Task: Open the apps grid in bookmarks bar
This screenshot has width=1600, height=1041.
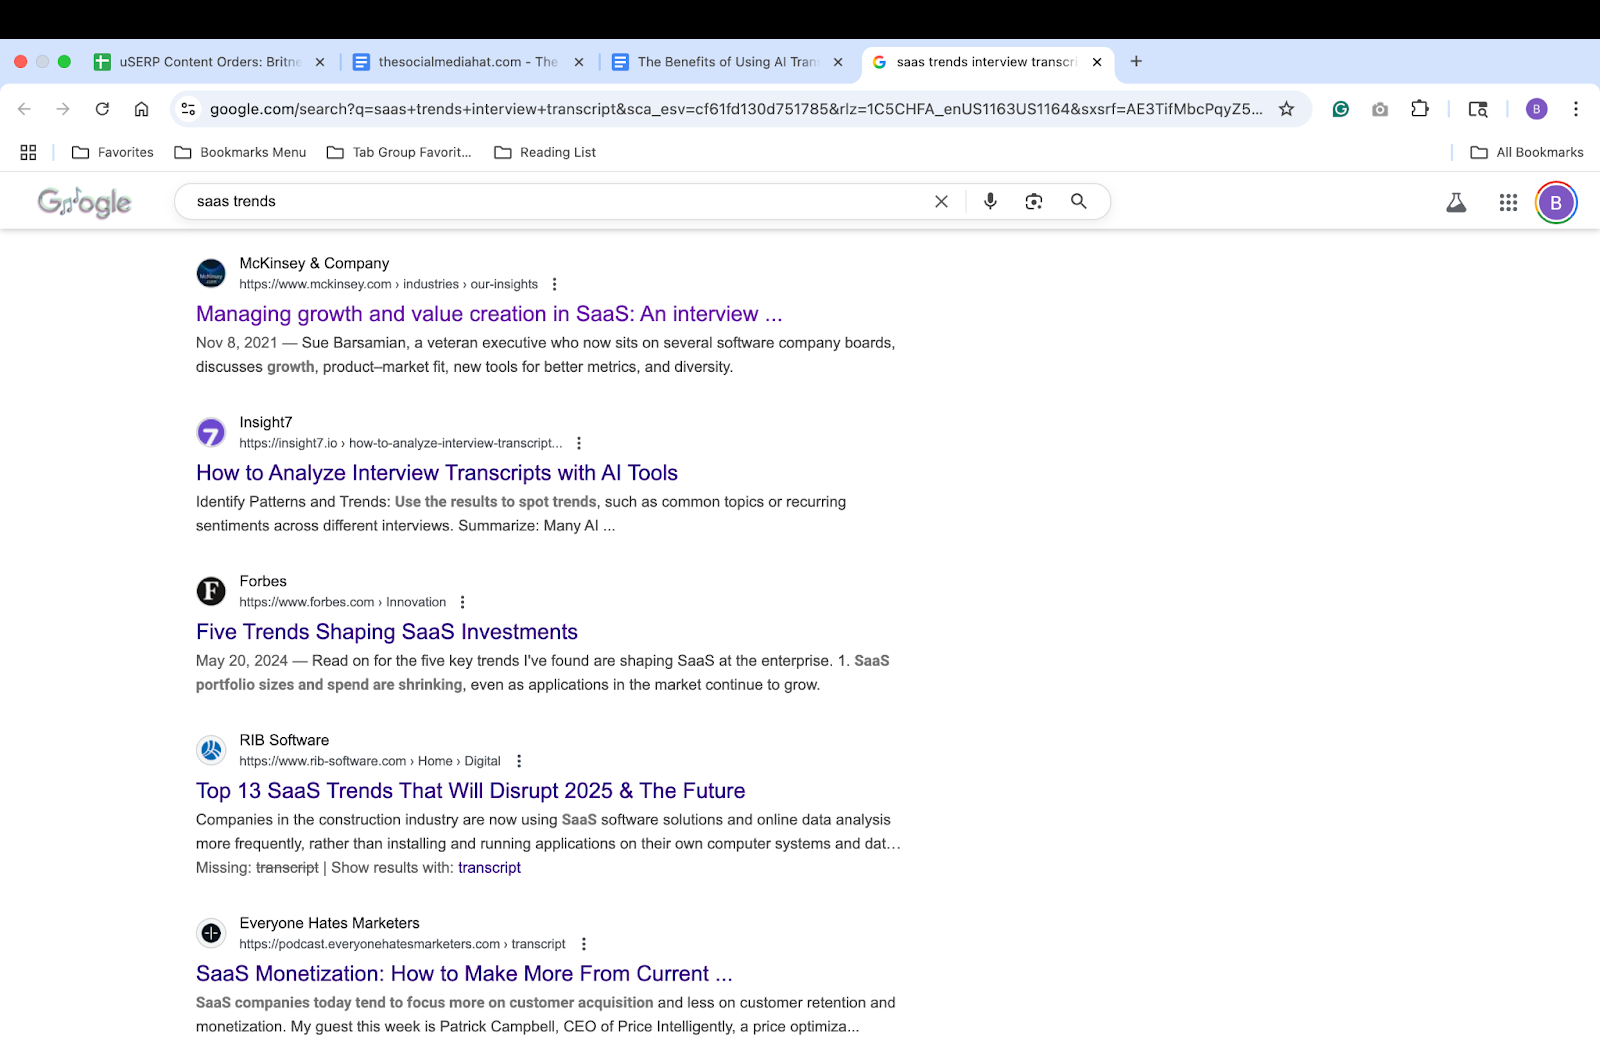Action: (28, 152)
